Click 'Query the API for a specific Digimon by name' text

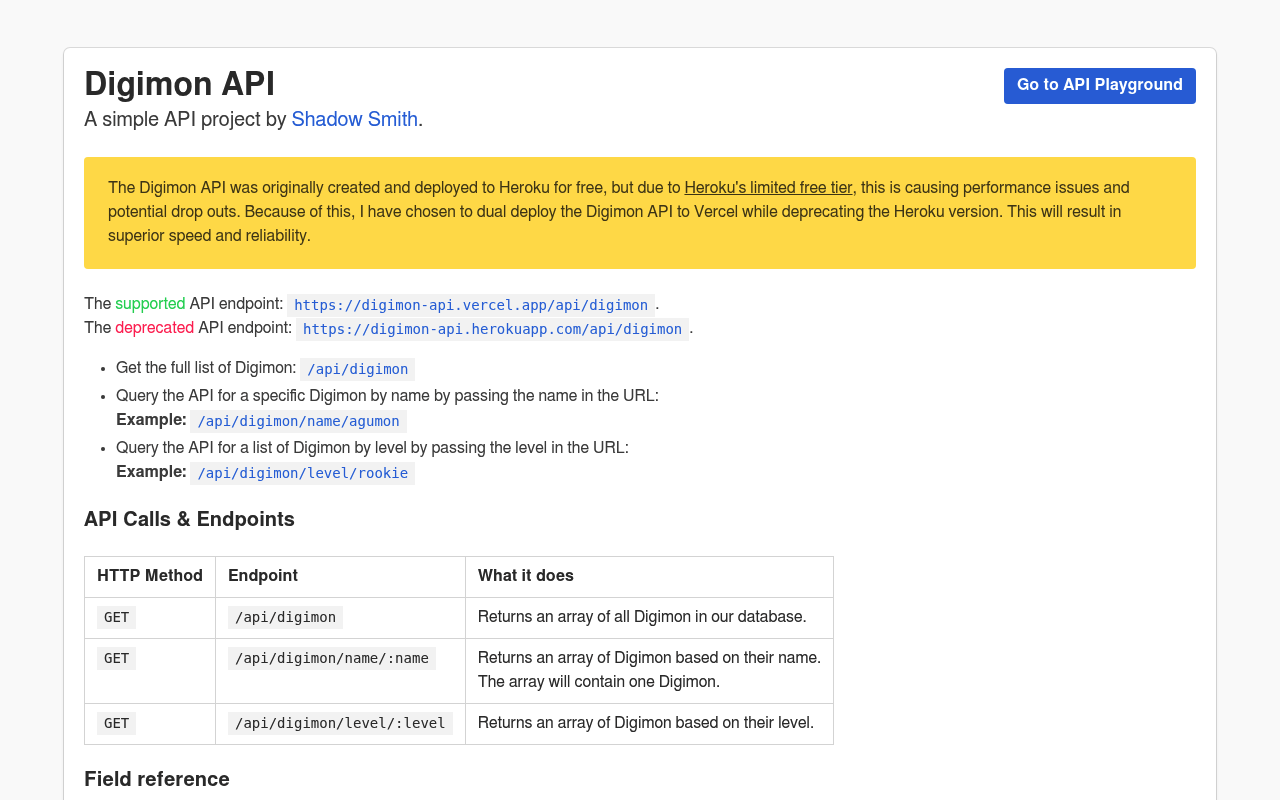pyautogui.click(x=387, y=396)
